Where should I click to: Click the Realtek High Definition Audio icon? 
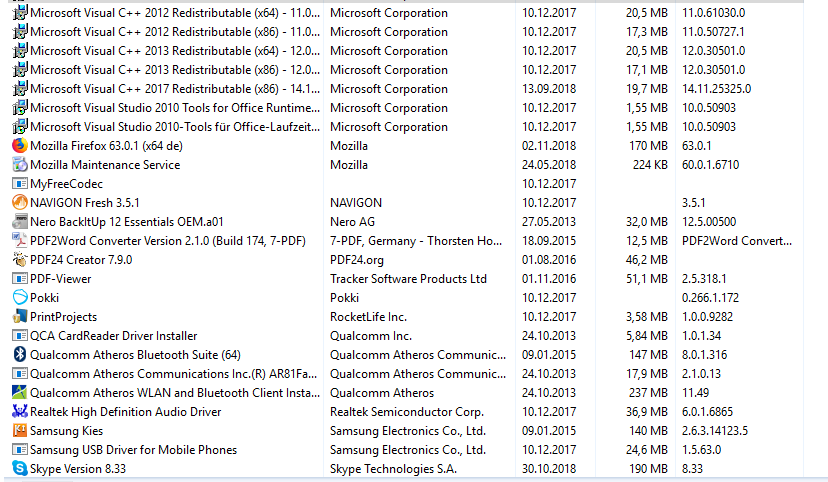tap(20, 412)
